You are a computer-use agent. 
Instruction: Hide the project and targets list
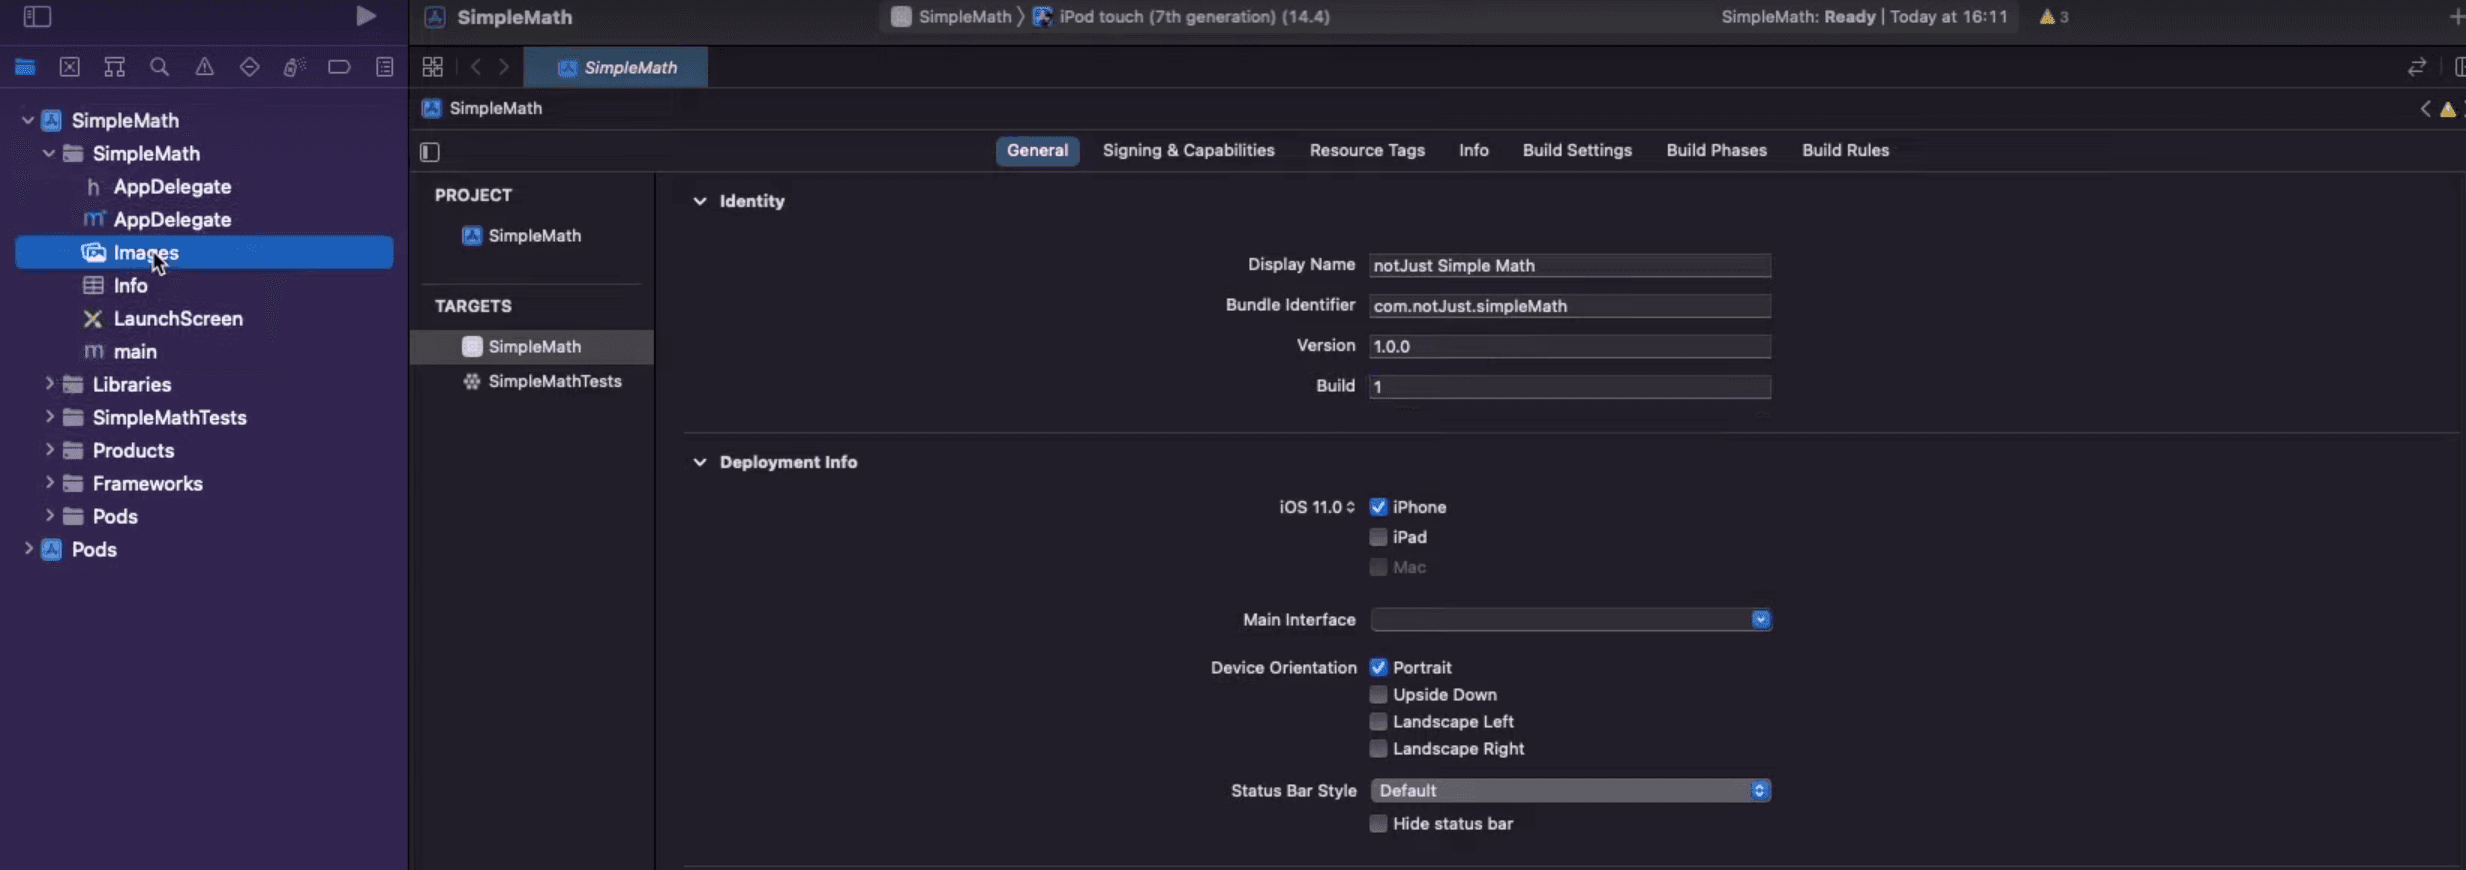[x=430, y=152]
